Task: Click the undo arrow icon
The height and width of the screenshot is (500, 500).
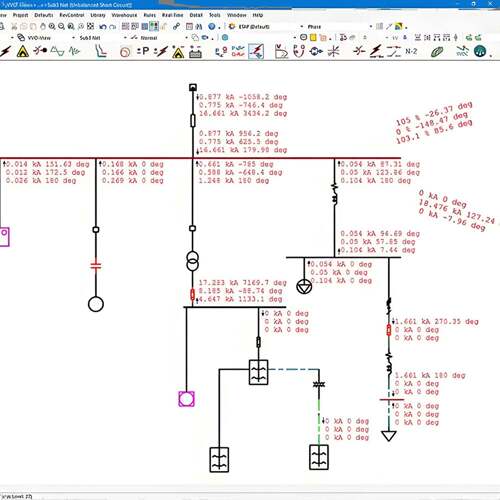Action: (103, 27)
